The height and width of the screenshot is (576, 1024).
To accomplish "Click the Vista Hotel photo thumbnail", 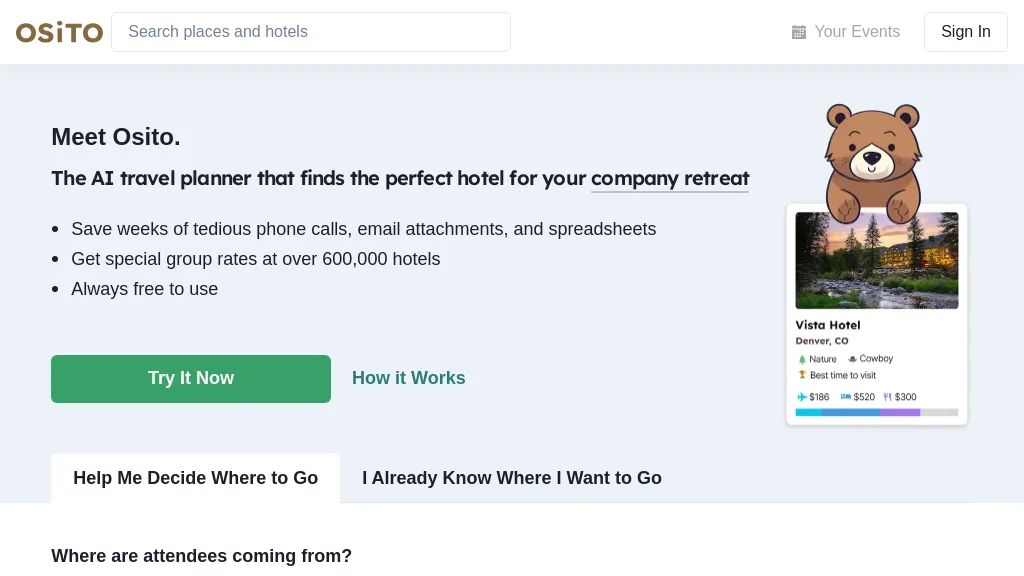I will [x=877, y=259].
